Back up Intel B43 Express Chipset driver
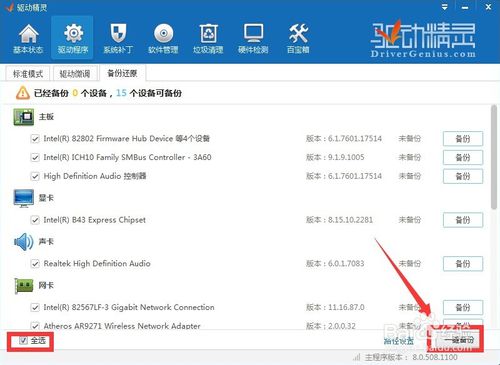 [463, 220]
